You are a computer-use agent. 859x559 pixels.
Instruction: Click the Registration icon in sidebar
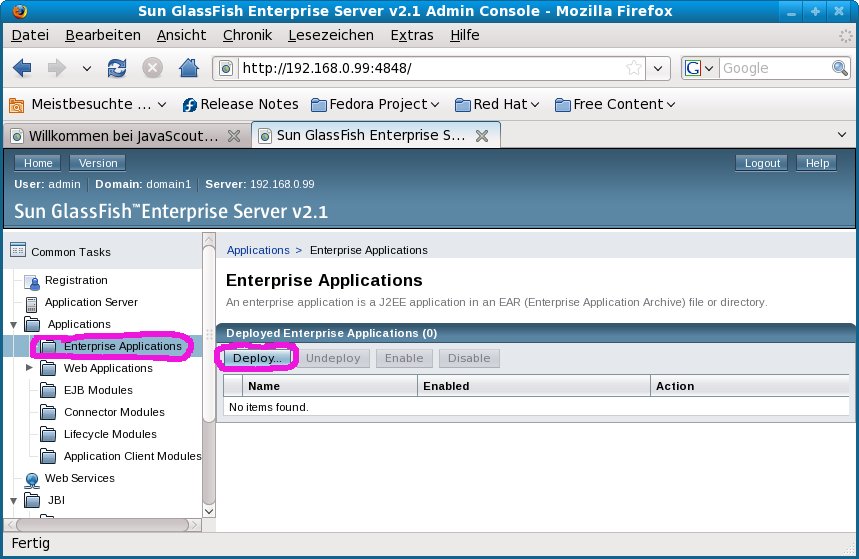(x=32, y=281)
